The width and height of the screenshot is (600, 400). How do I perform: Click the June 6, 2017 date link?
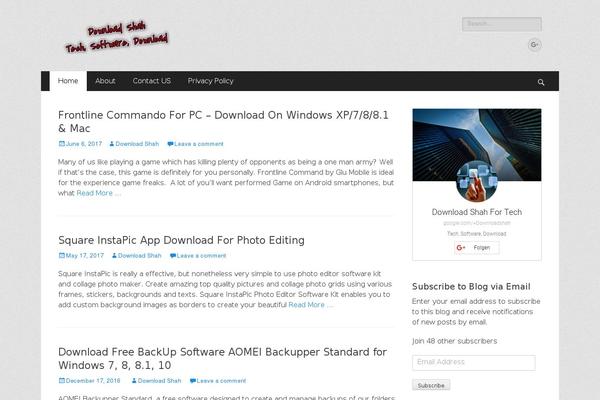[x=84, y=144]
